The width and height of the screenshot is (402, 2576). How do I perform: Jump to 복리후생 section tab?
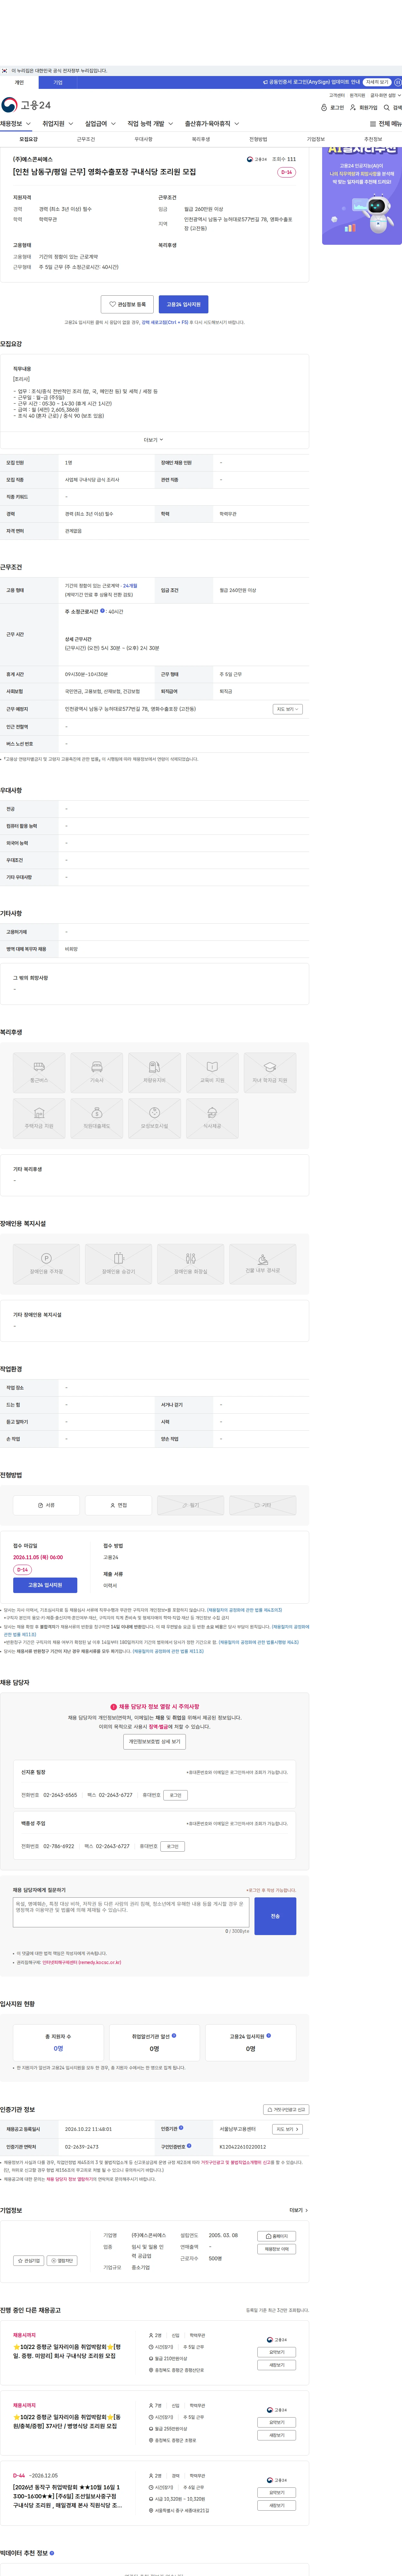pyautogui.click(x=201, y=139)
